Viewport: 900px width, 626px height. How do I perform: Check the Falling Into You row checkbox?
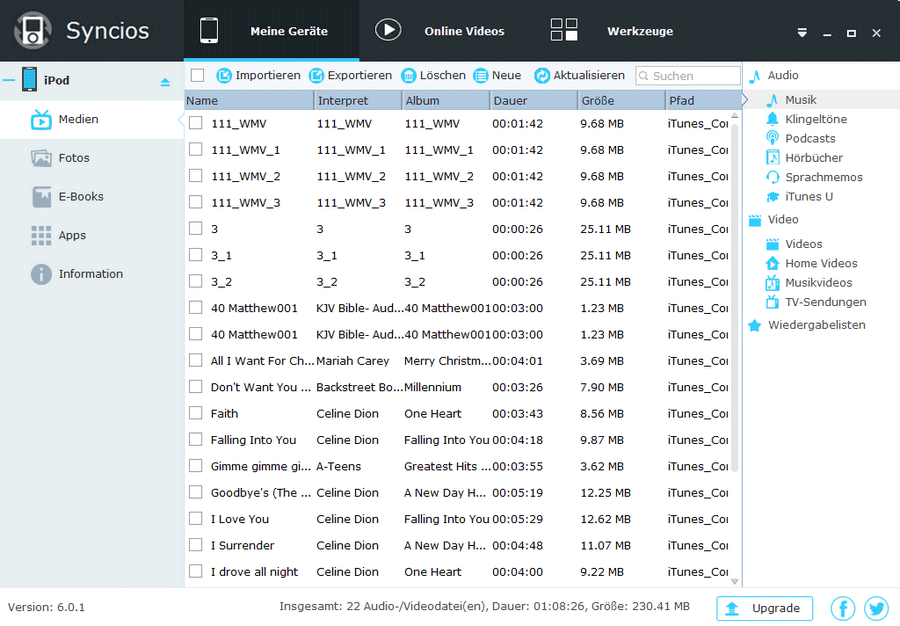[196, 440]
